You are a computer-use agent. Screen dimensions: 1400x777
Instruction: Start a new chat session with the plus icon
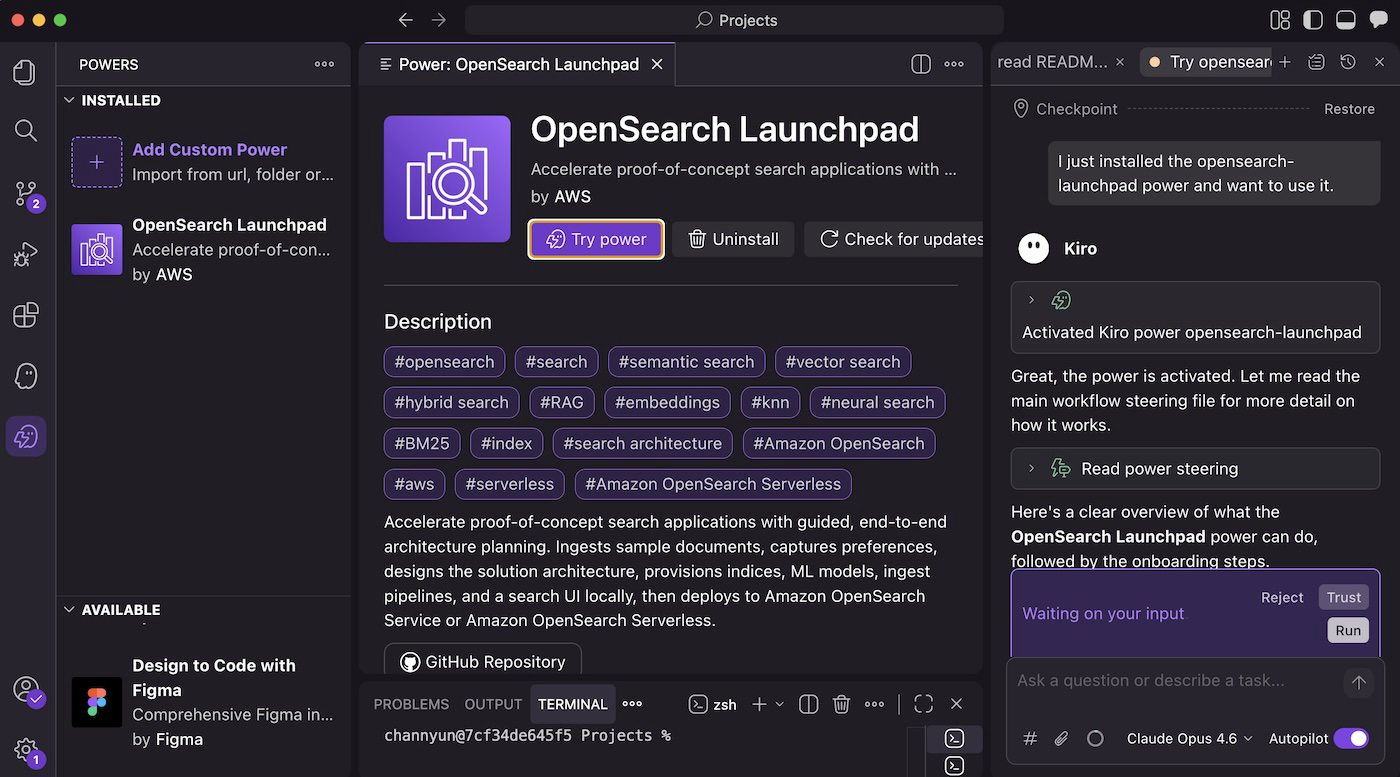coord(1285,62)
